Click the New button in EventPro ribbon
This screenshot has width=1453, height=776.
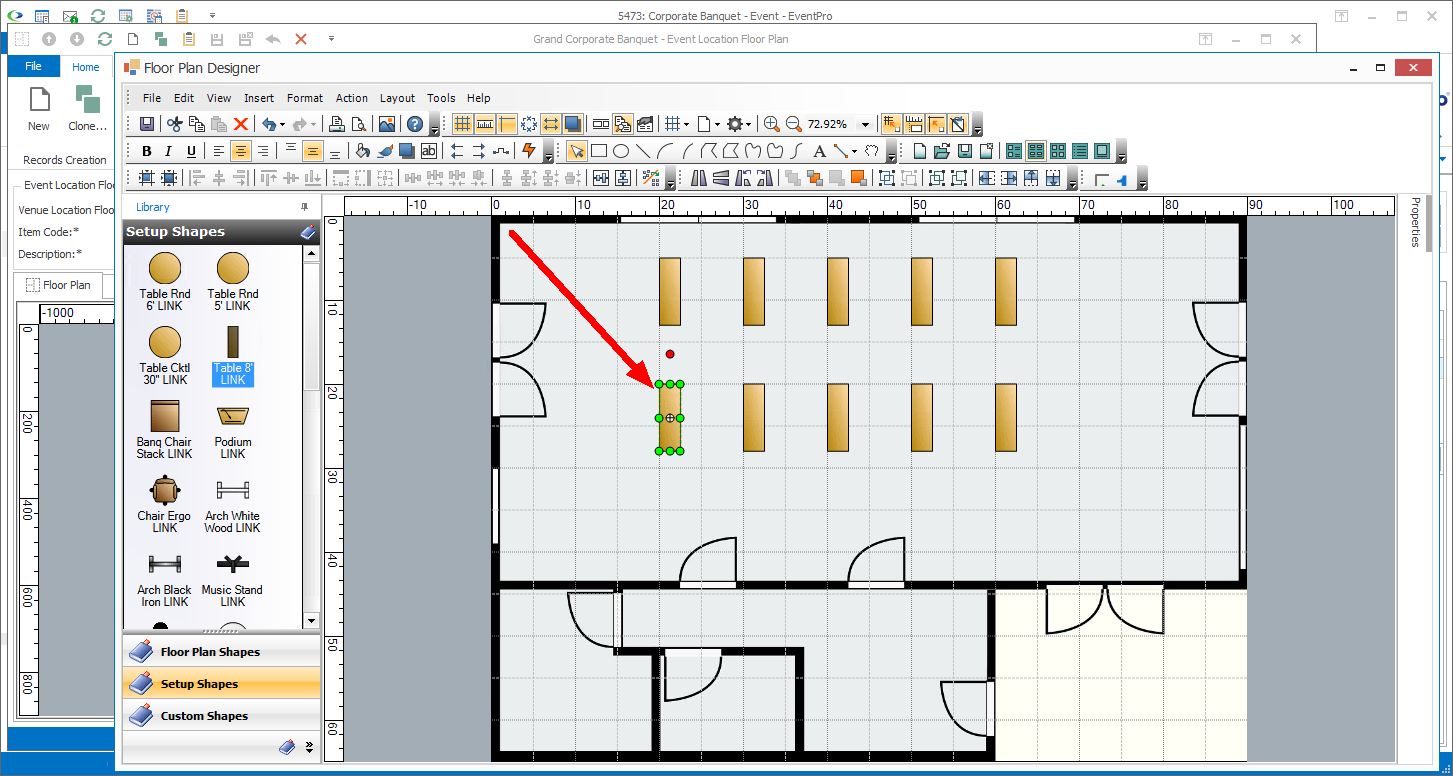tap(39, 108)
